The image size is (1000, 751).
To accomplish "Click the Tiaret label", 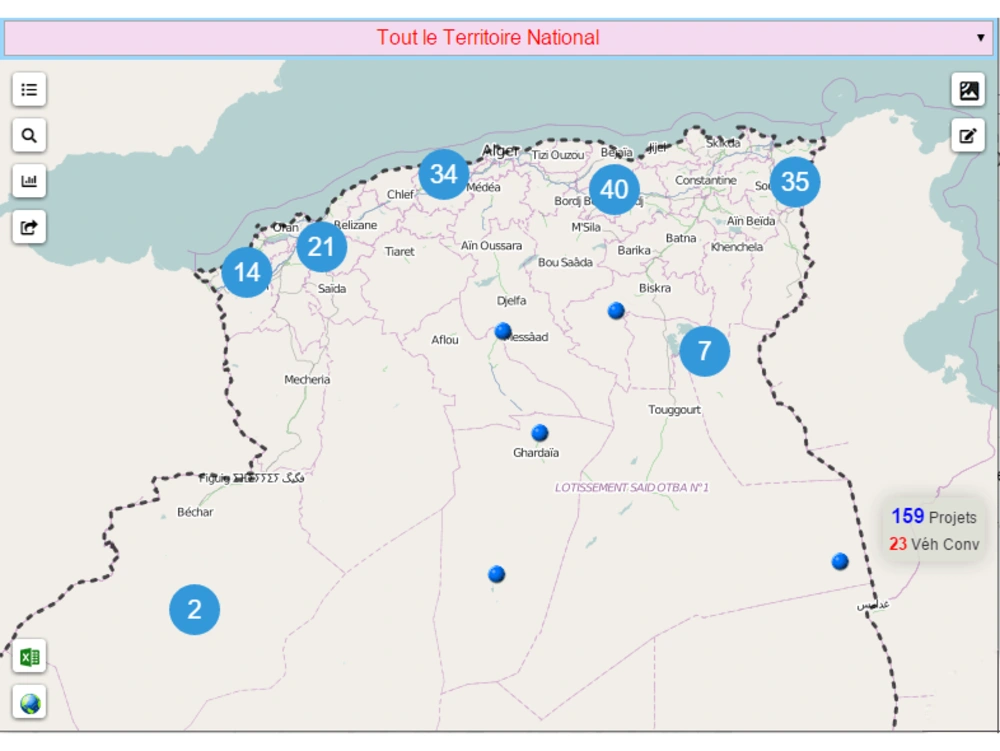I will (399, 252).
